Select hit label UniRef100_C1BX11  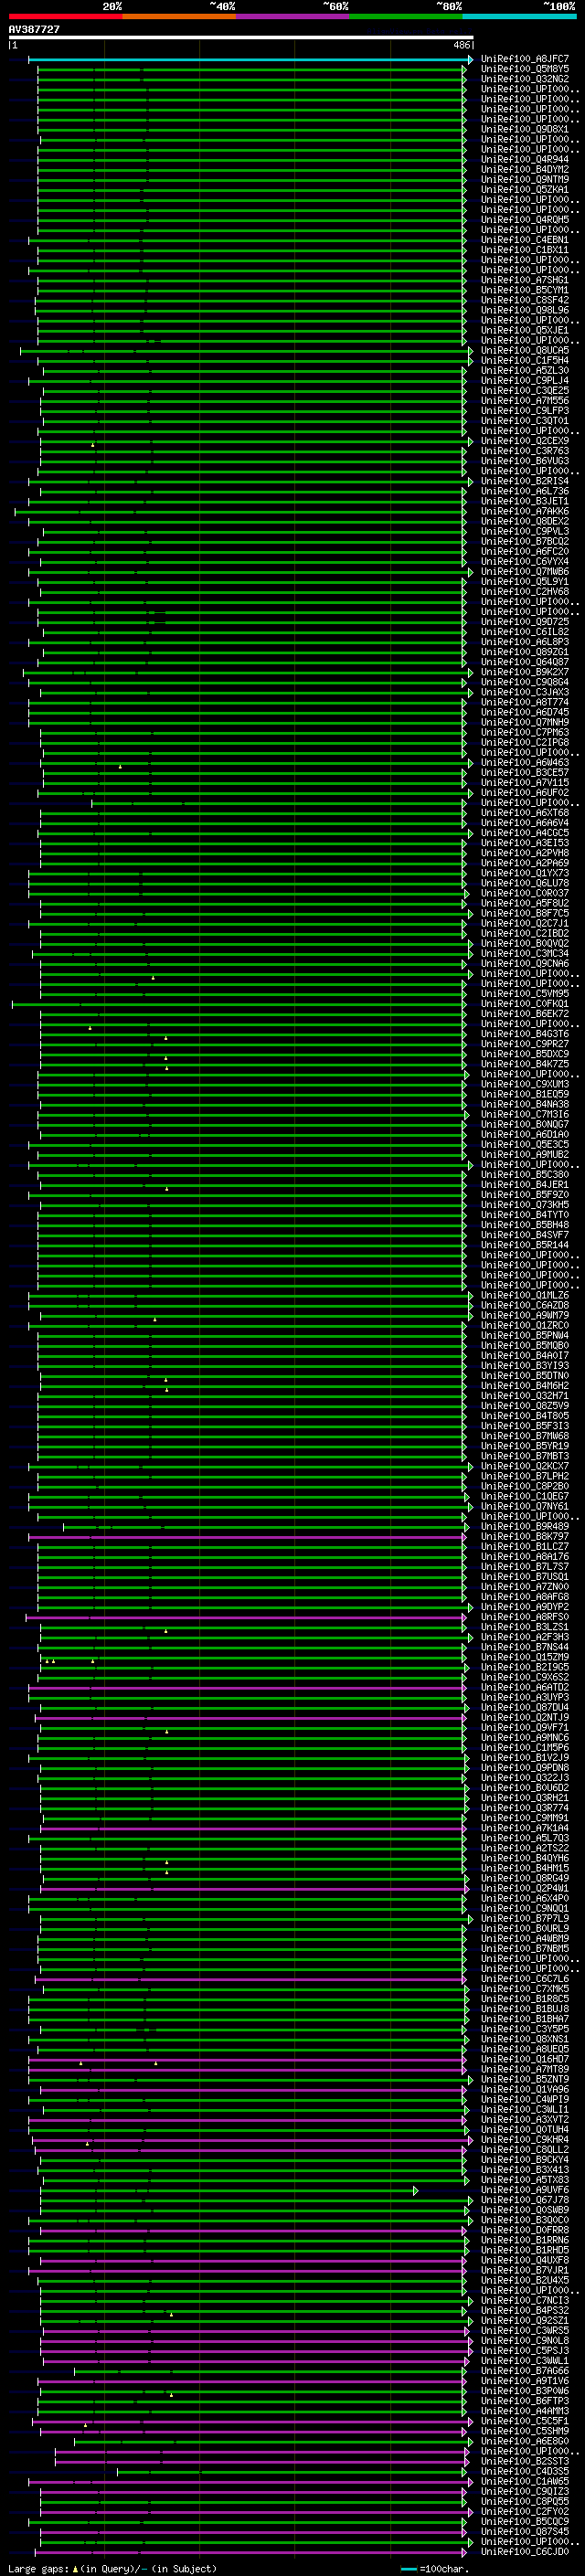pyautogui.click(x=525, y=250)
